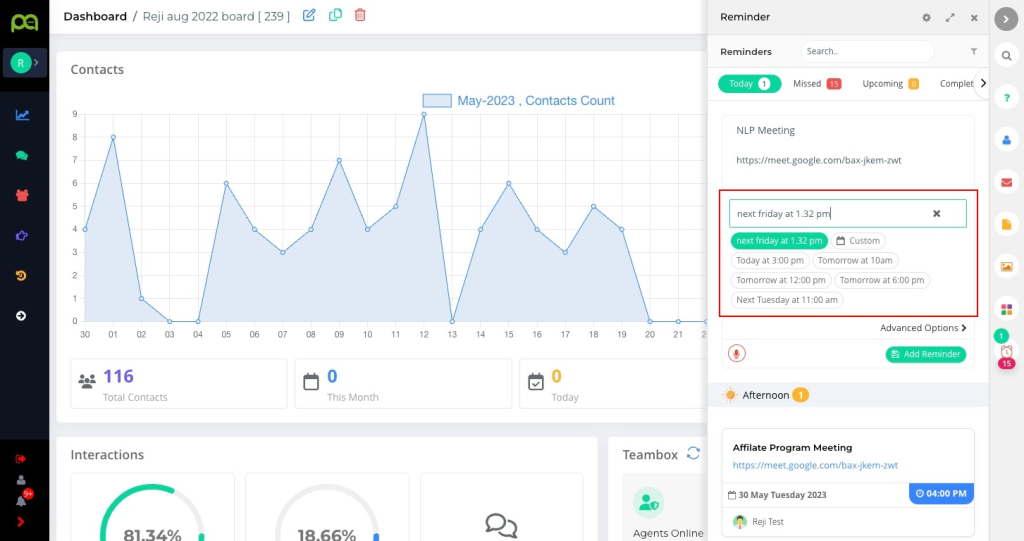Close the Reminder panel
The height and width of the screenshot is (541, 1024).
click(x=974, y=18)
